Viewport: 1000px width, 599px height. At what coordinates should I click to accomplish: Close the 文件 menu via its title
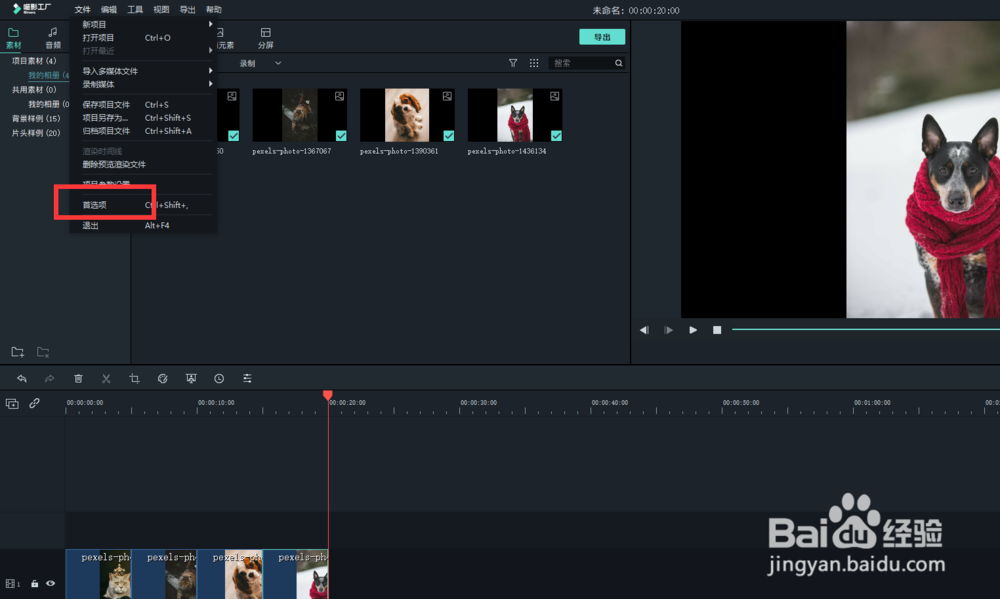point(82,10)
